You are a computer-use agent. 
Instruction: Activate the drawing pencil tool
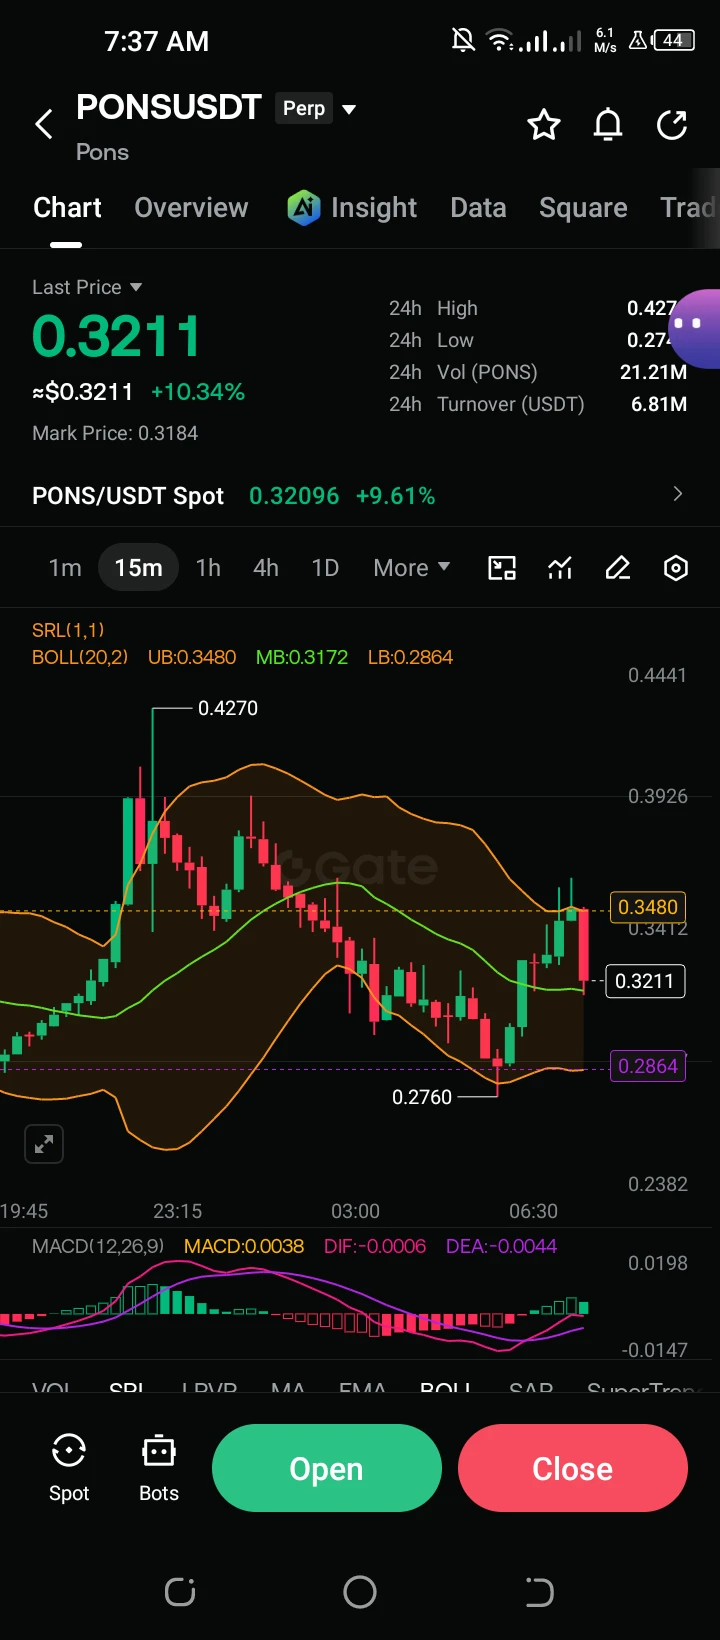618,568
